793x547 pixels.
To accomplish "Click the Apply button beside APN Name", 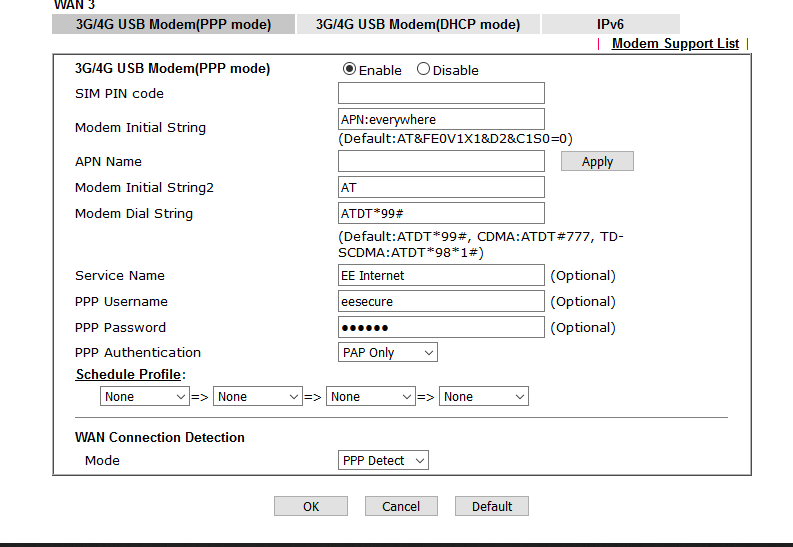I will (x=597, y=162).
